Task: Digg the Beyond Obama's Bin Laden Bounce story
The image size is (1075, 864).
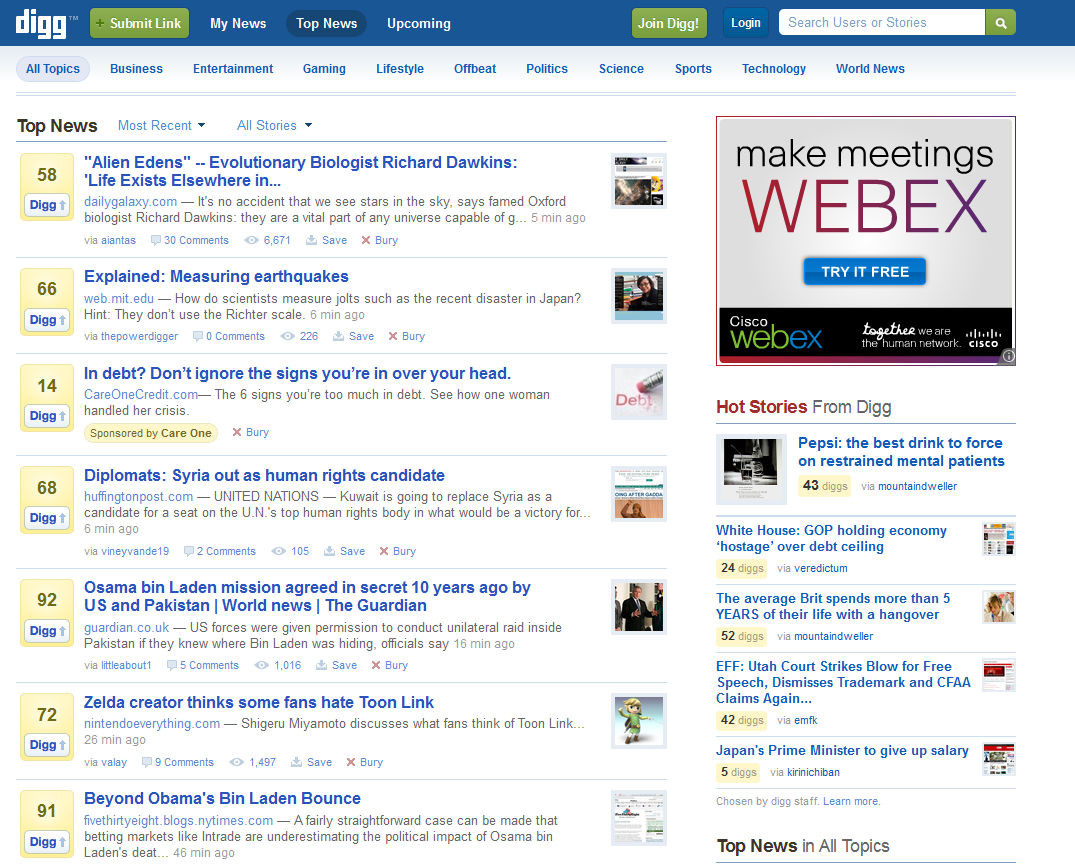Action: click(47, 841)
